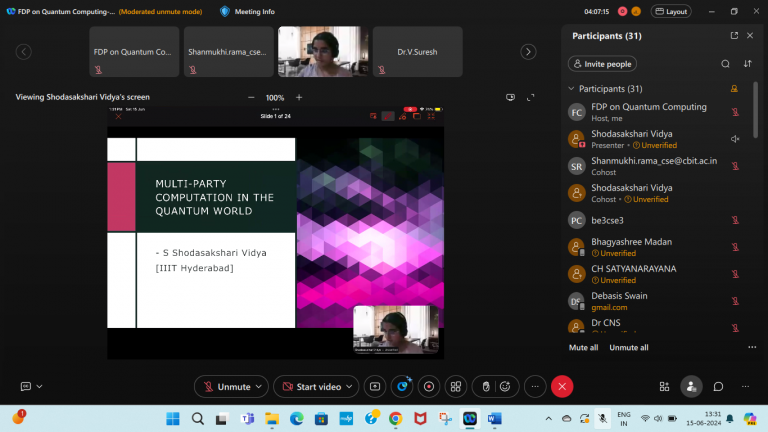
Task: Search participants using the magnifier icon
Action: point(726,64)
